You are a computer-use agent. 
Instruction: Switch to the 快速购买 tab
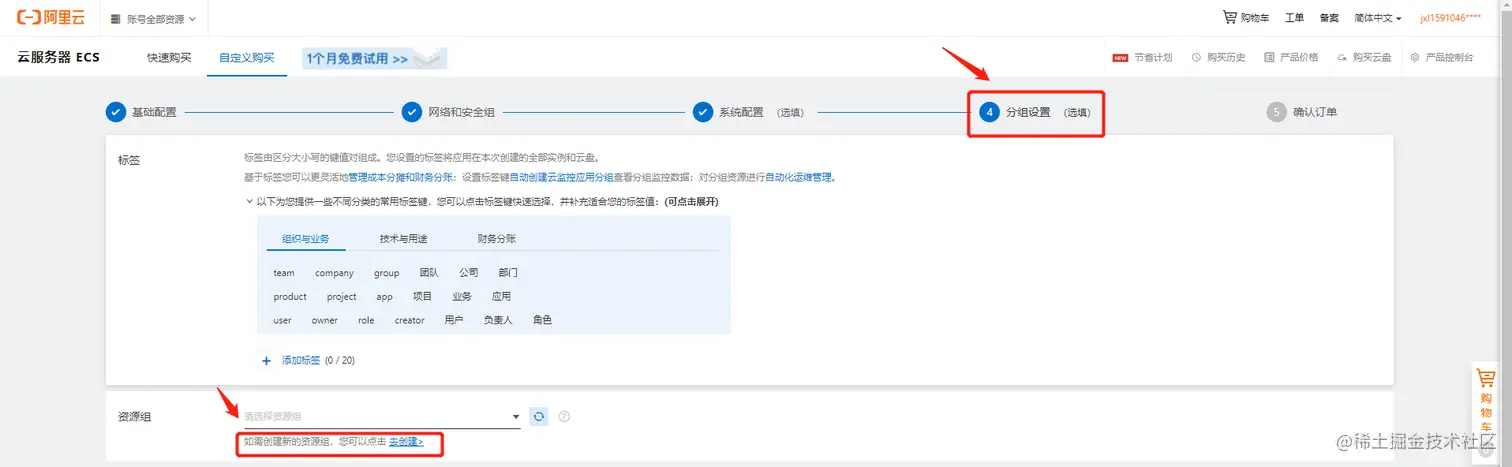[x=168, y=58]
